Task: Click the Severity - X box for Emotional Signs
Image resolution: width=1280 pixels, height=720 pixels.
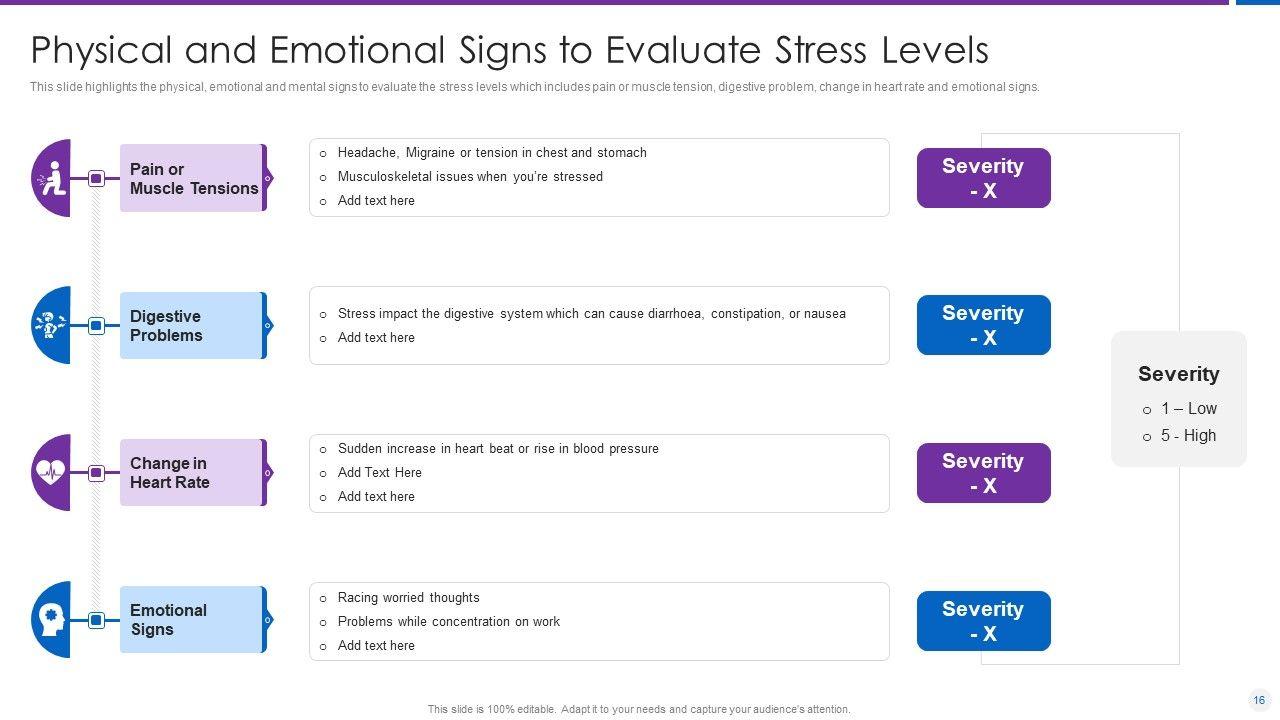Action: coord(983,621)
